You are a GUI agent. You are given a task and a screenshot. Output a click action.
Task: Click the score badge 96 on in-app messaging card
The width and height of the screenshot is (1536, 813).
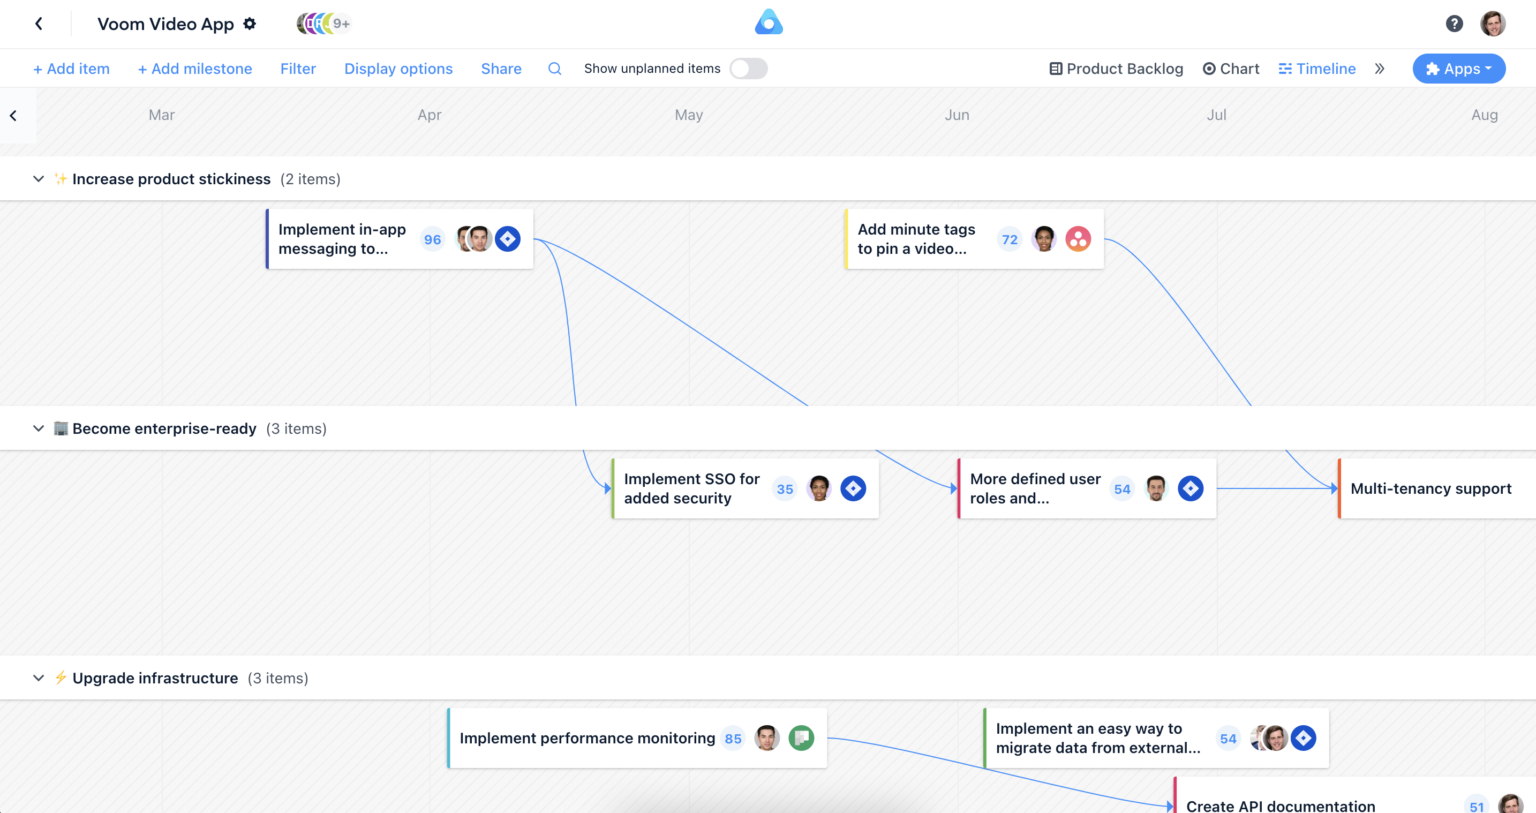click(432, 239)
